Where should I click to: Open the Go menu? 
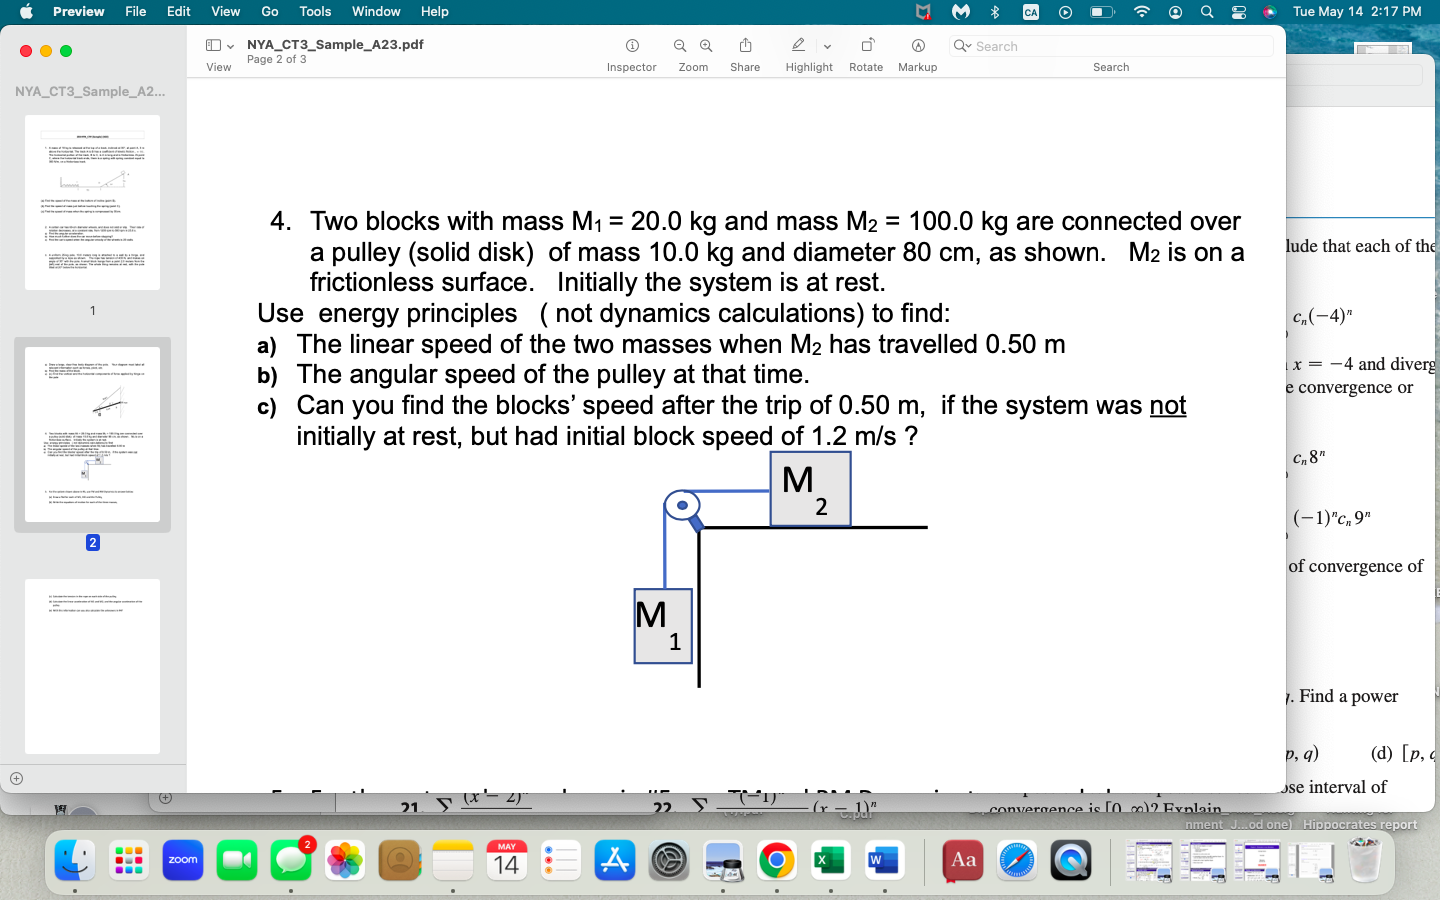[x=269, y=12]
